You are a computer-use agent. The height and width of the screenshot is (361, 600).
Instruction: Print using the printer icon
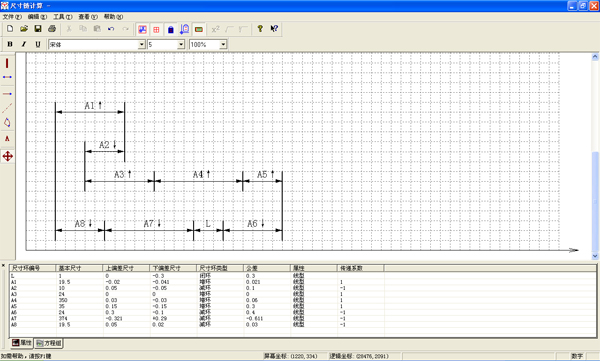(x=52, y=29)
